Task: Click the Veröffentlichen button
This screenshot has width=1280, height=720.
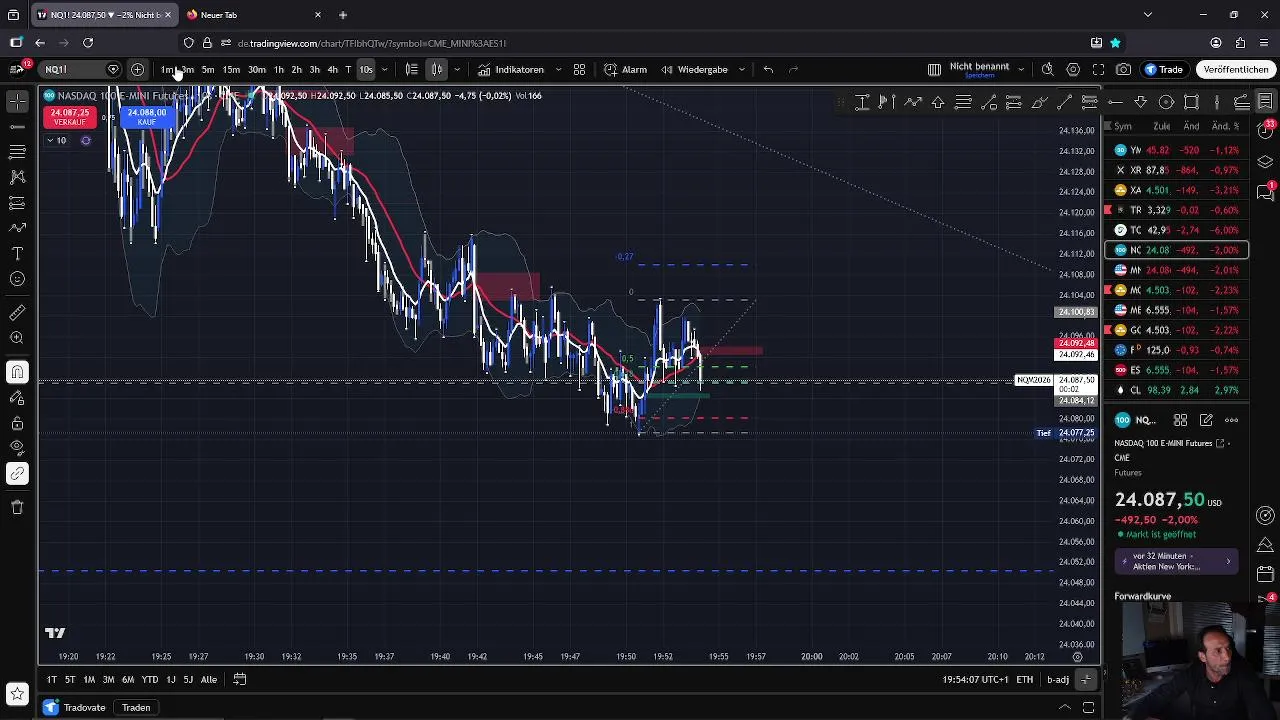Action: [x=1236, y=69]
